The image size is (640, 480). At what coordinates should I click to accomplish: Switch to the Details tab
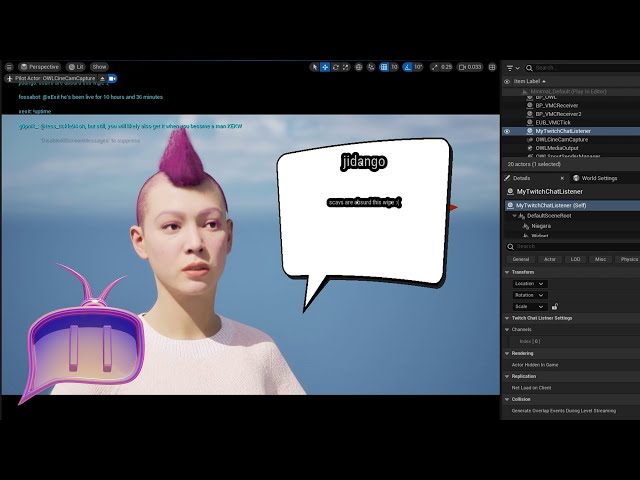coord(521,178)
